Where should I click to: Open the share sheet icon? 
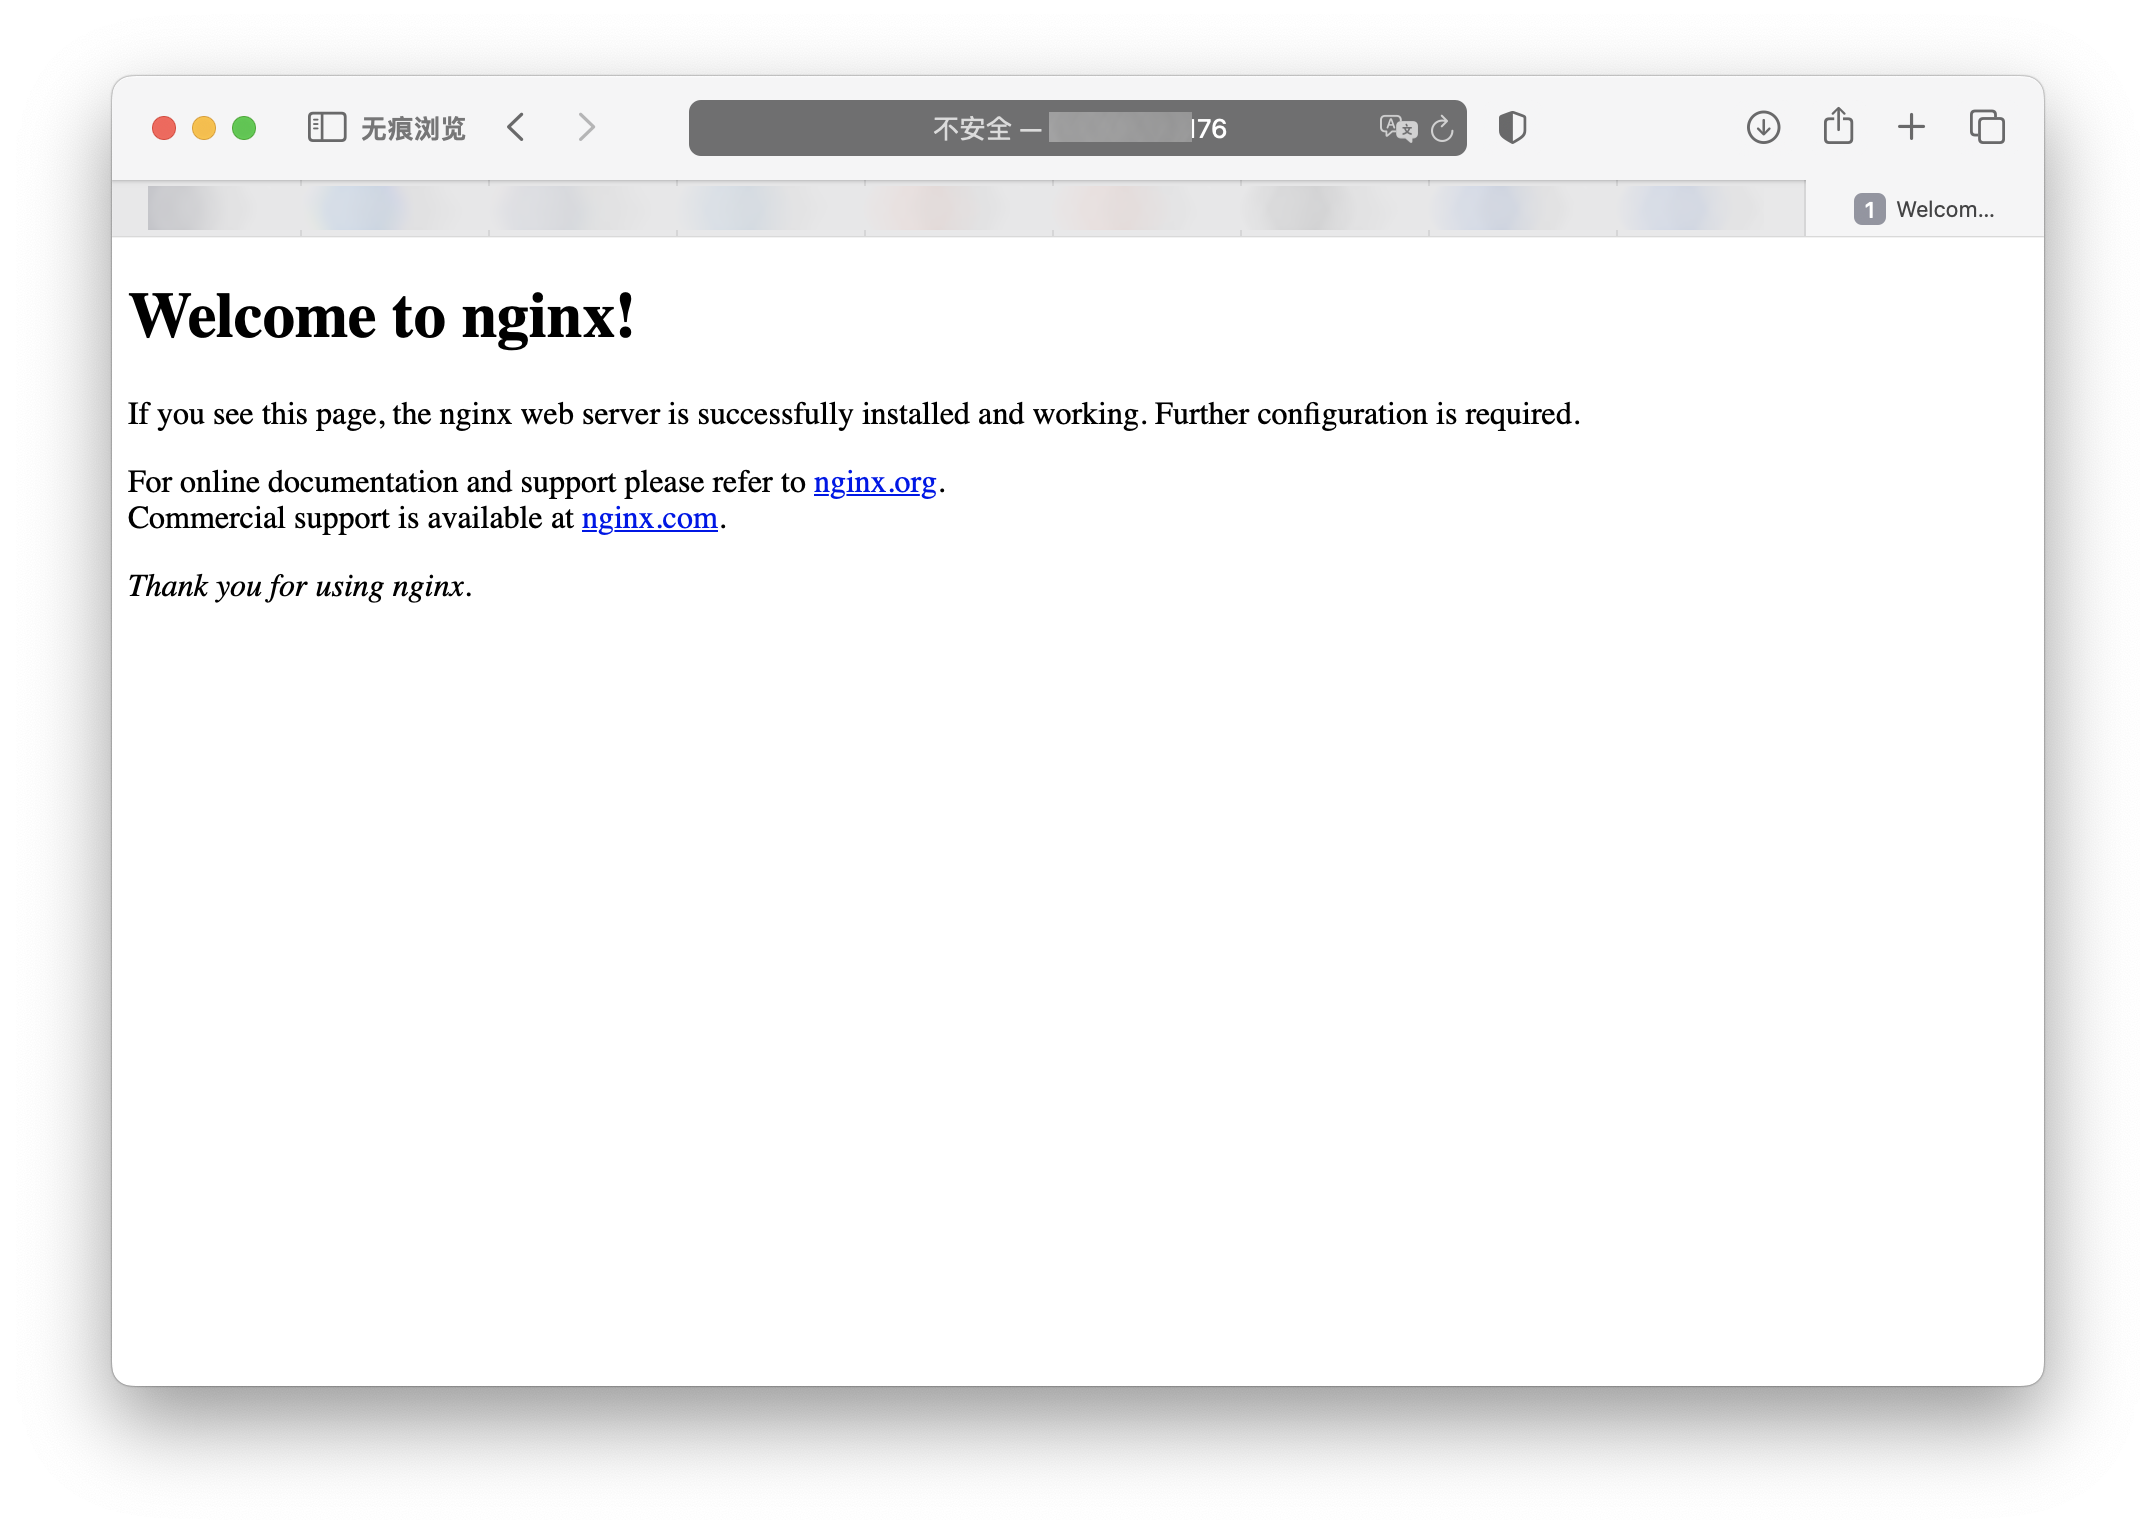point(1838,127)
